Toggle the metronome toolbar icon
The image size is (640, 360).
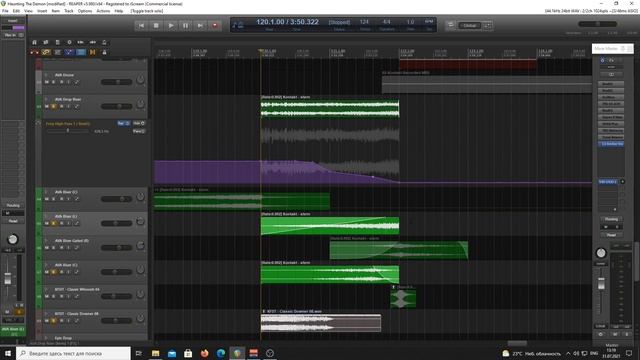pos(104,42)
